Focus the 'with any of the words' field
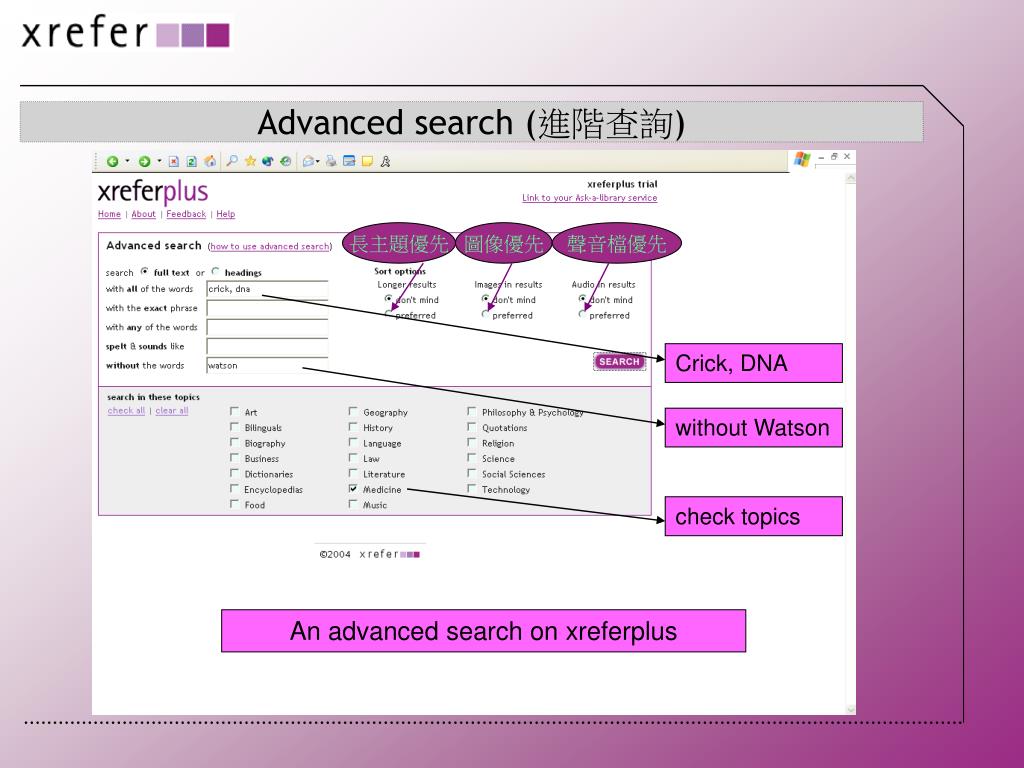 pyautogui.click(x=267, y=328)
